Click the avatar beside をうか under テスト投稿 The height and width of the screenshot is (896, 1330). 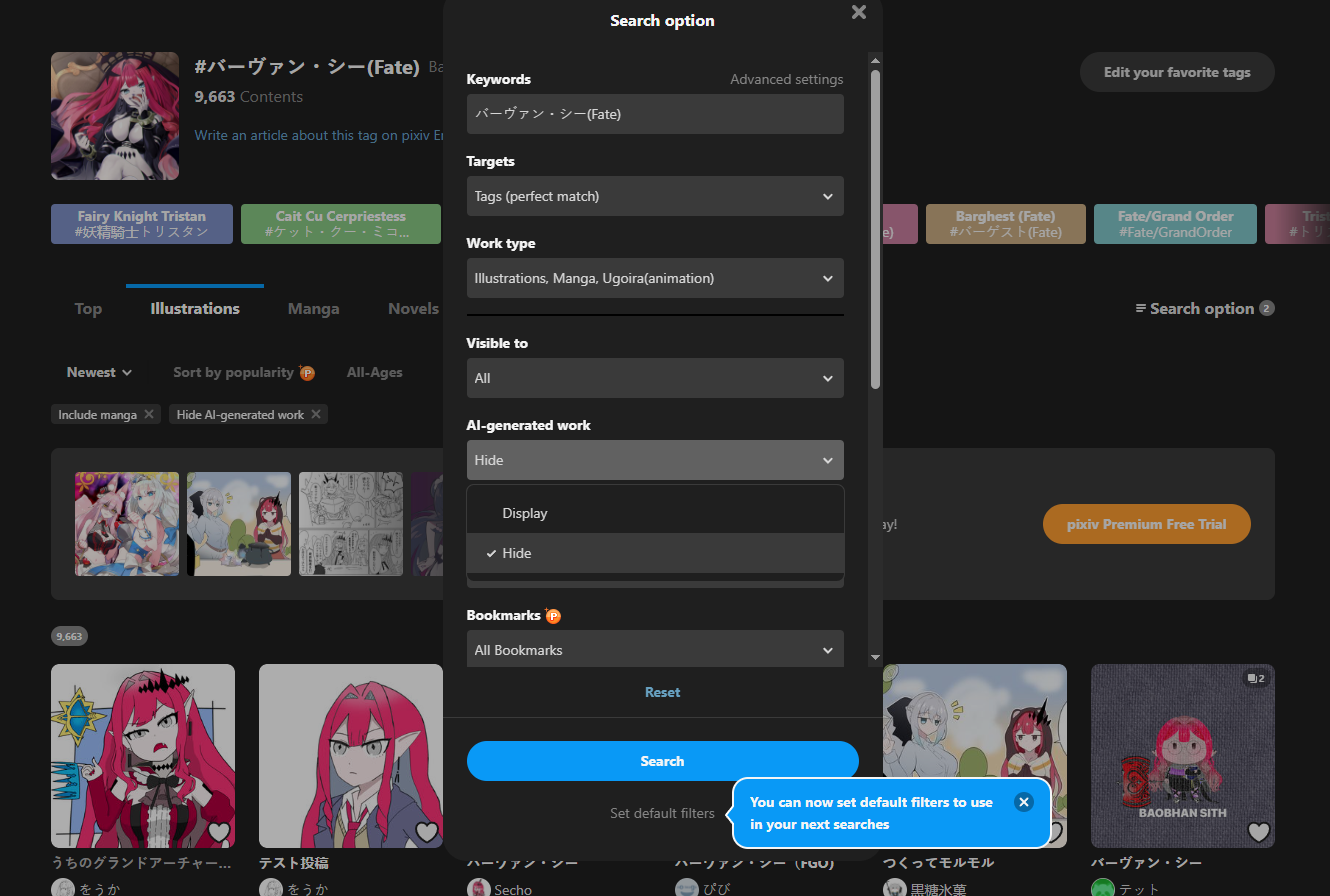271,889
